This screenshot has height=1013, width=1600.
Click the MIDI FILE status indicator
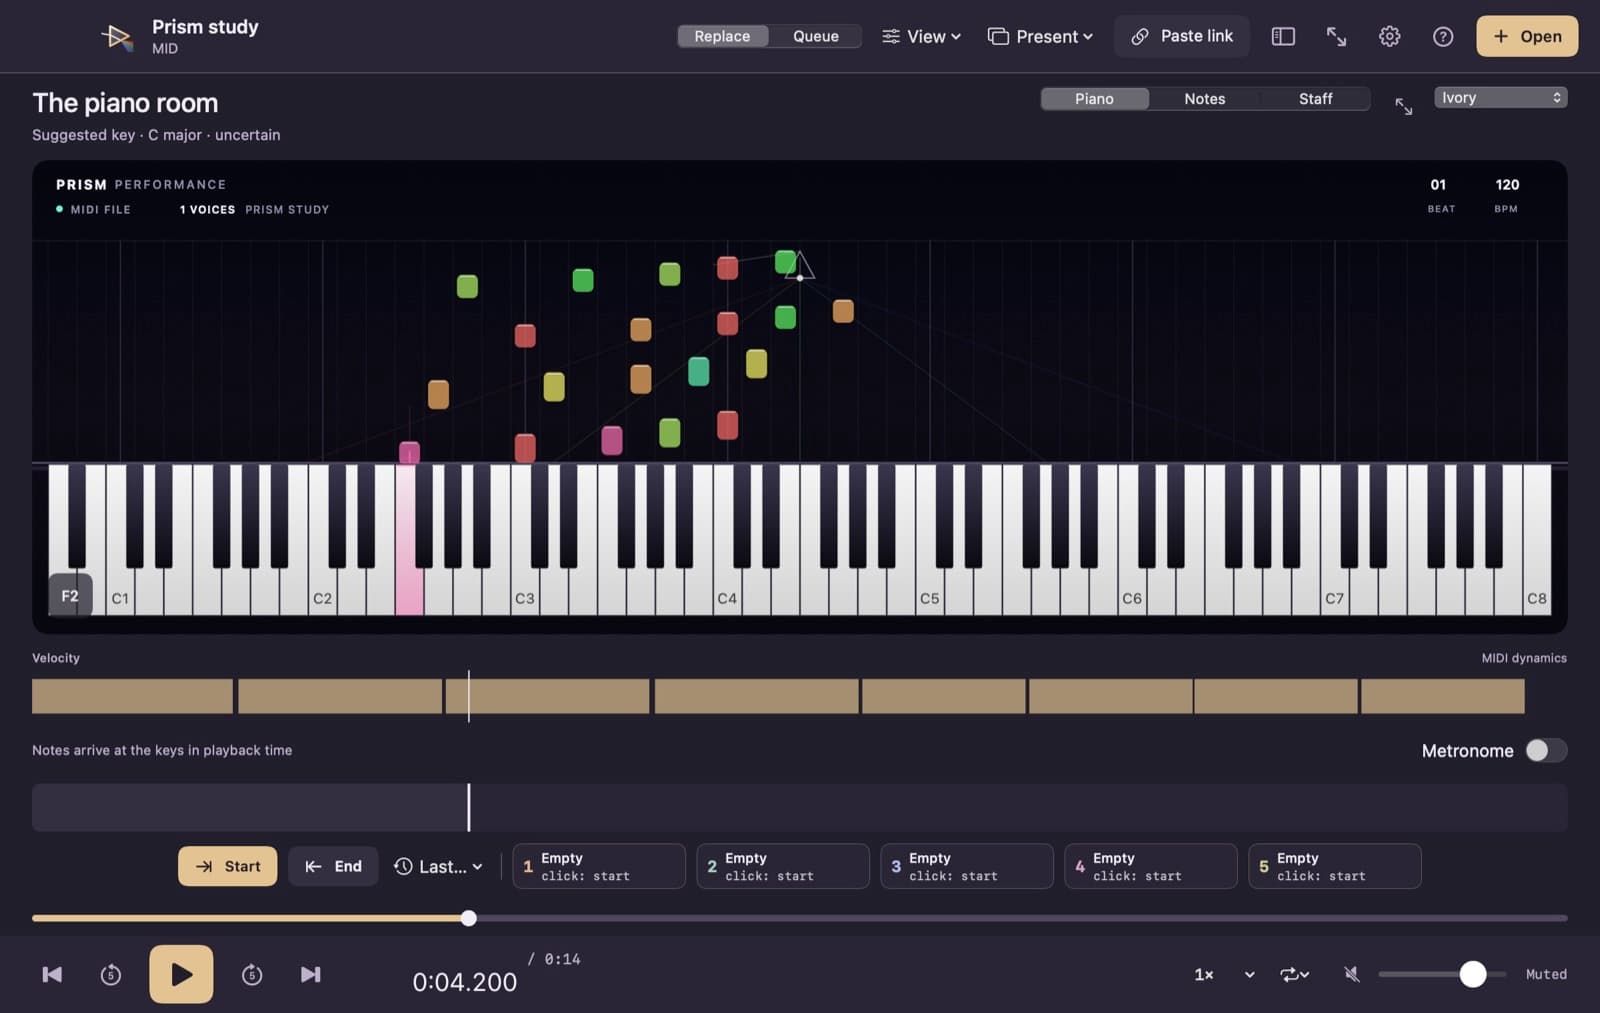click(93, 209)
